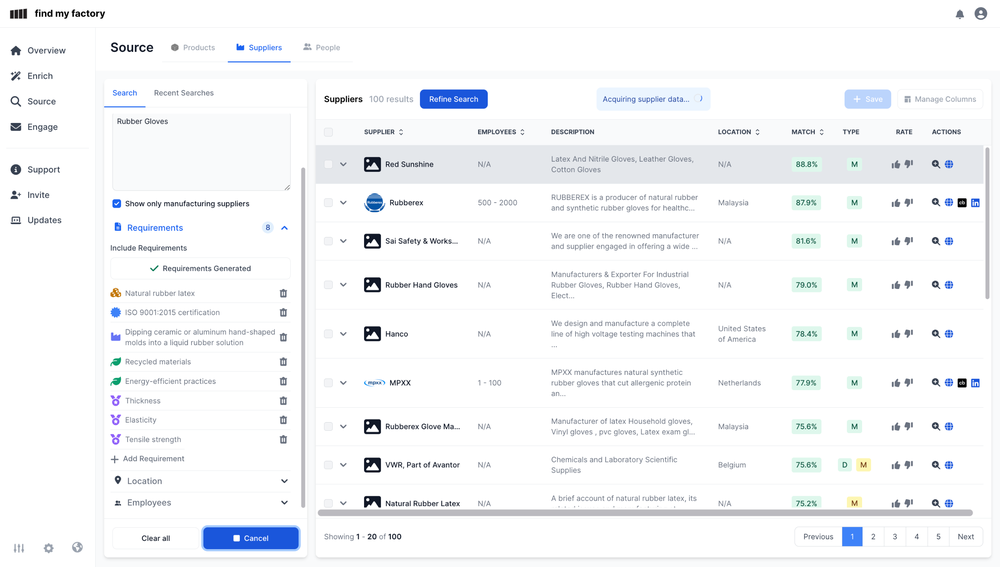
Task: Go to Overview in sidebar
Action: pyautogui.click(x=38, y=50)
